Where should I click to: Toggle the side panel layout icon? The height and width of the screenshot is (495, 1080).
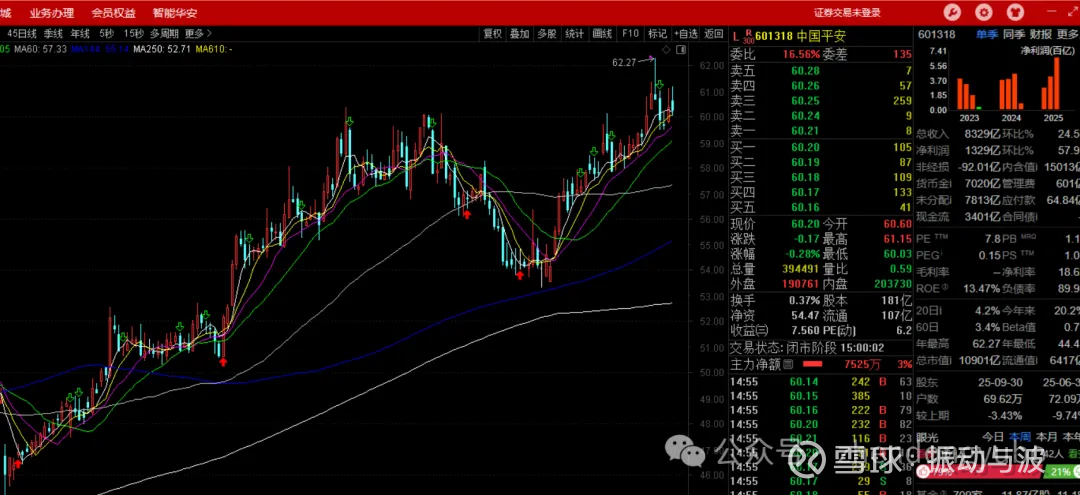point(681,50)
